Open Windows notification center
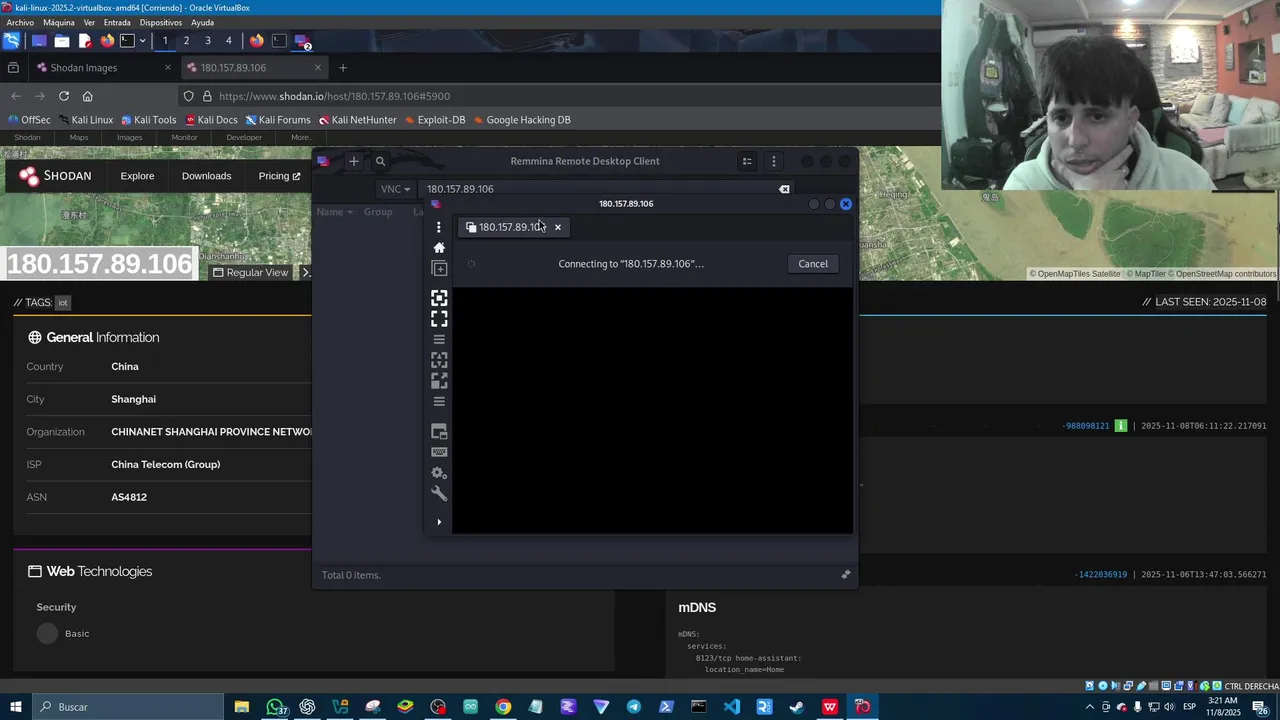1280x720 pixels. click(1259, 707)
